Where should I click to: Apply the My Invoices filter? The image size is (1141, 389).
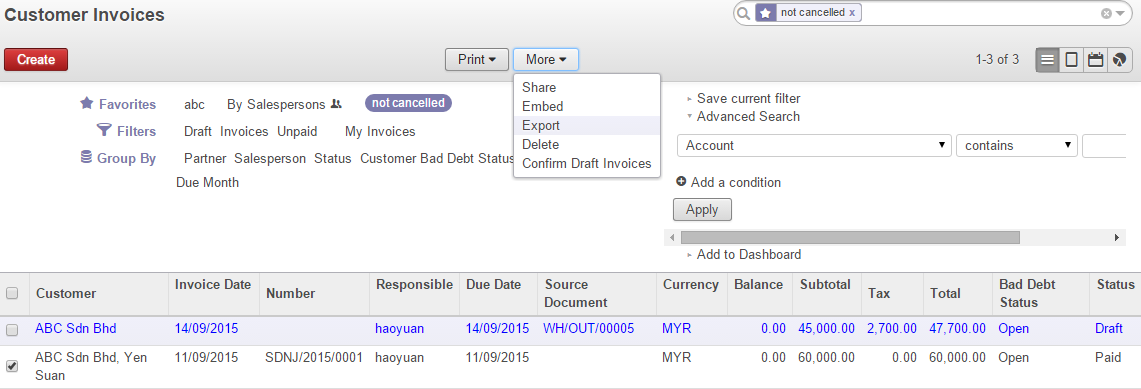click(x=380, y=132)
